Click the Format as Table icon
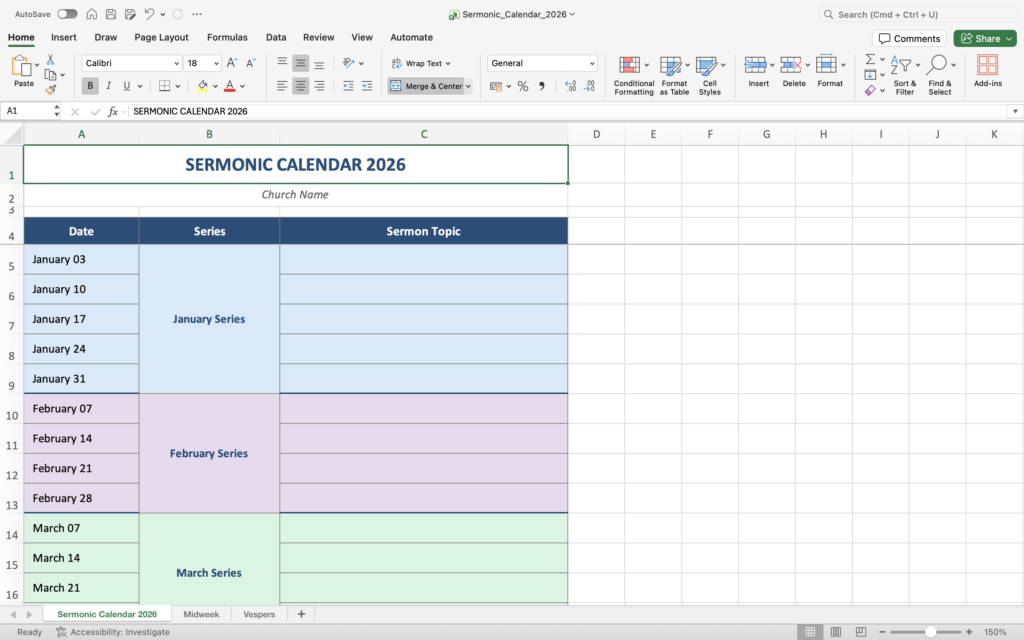The width and height of the screenshot is (1024, 640). tap(674, 75)
